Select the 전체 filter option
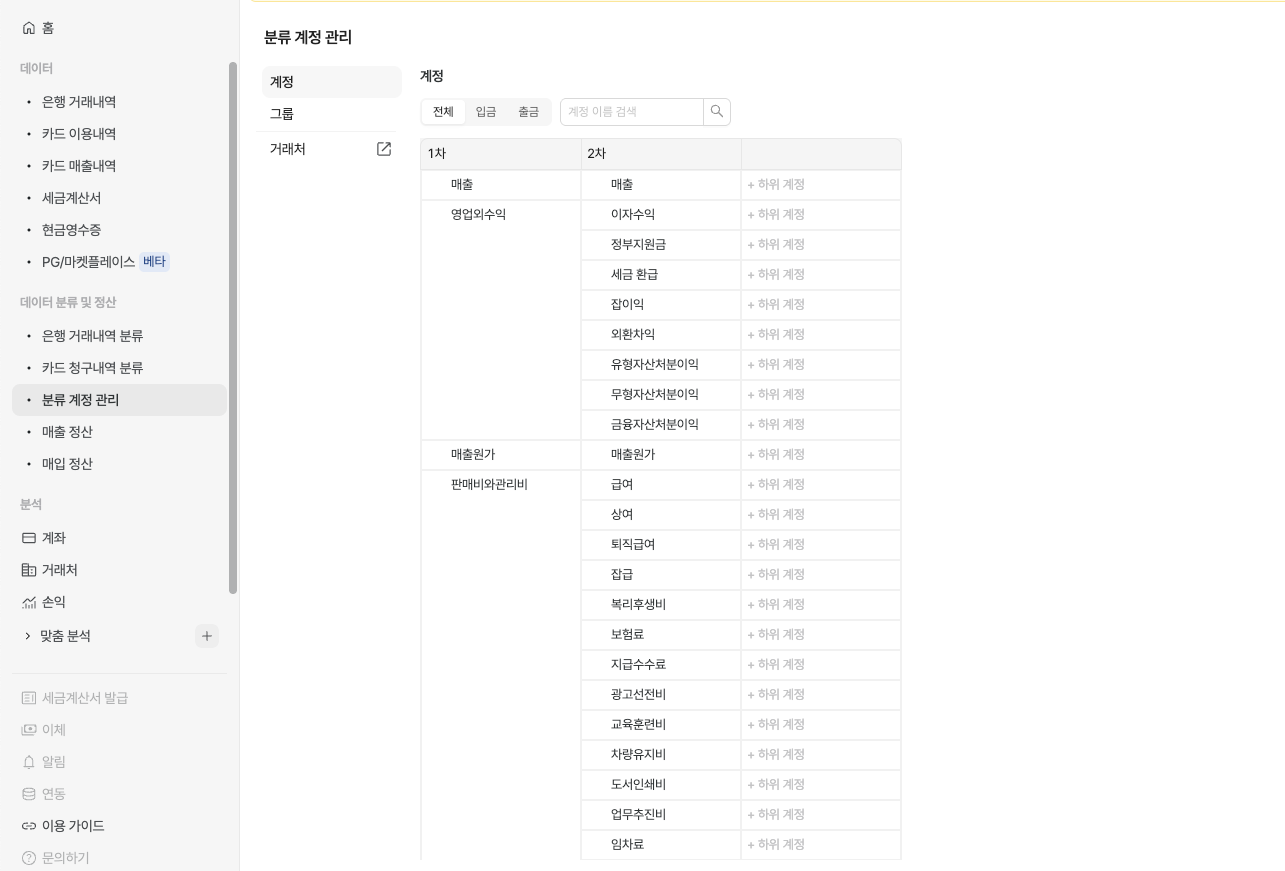1285x871 pixels. 443,112
